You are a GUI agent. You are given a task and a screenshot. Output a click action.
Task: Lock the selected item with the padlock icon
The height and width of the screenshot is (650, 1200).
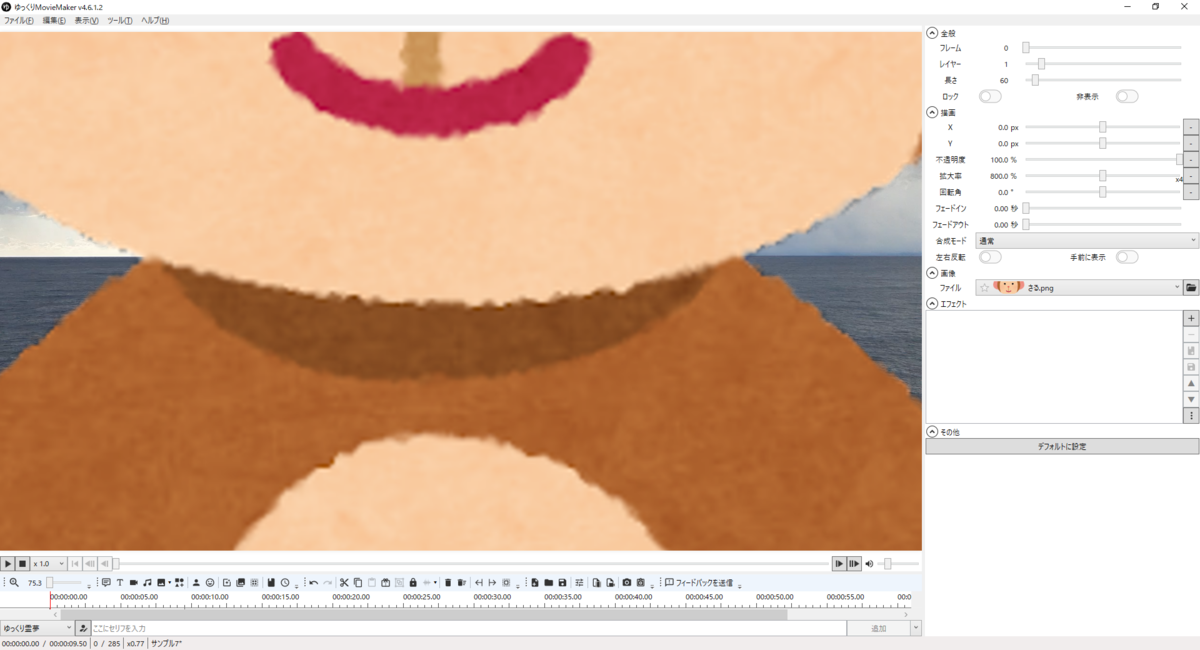413,582
